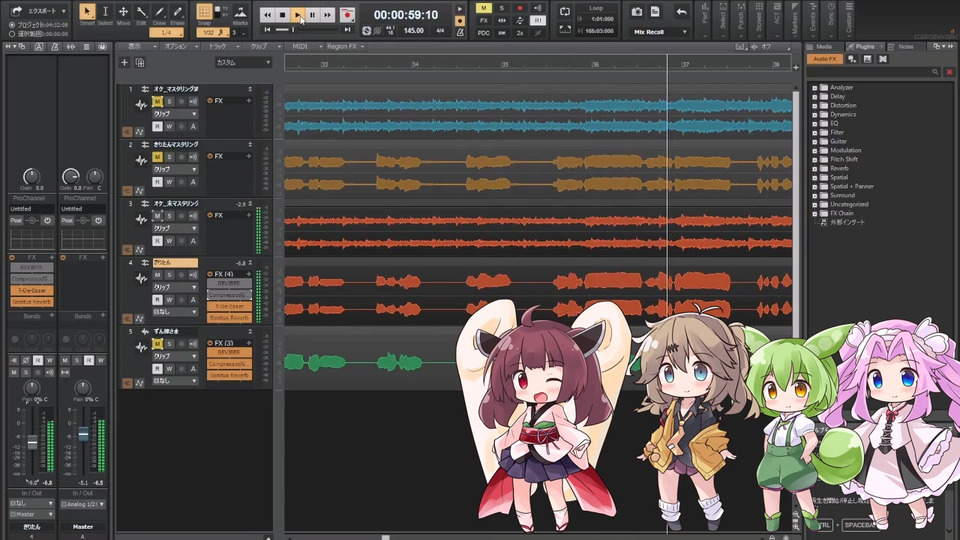Enable read automation on track 2

pyautogui.click(x=157, y=182)
